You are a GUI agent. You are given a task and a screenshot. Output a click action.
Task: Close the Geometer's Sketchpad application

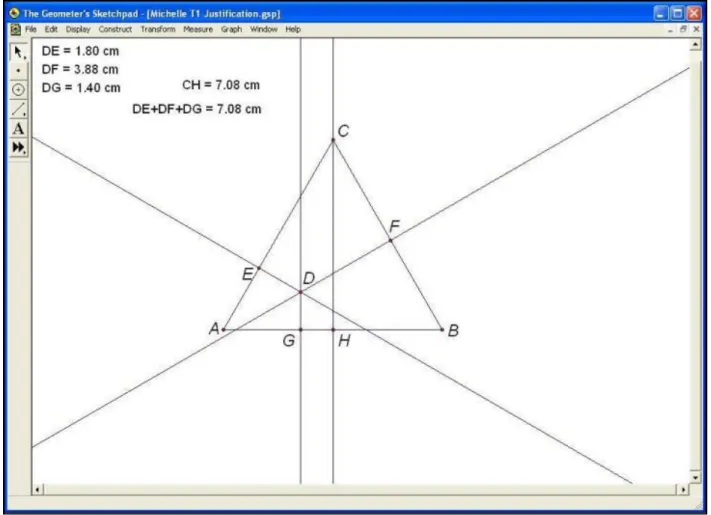click(x=694, y=13)
